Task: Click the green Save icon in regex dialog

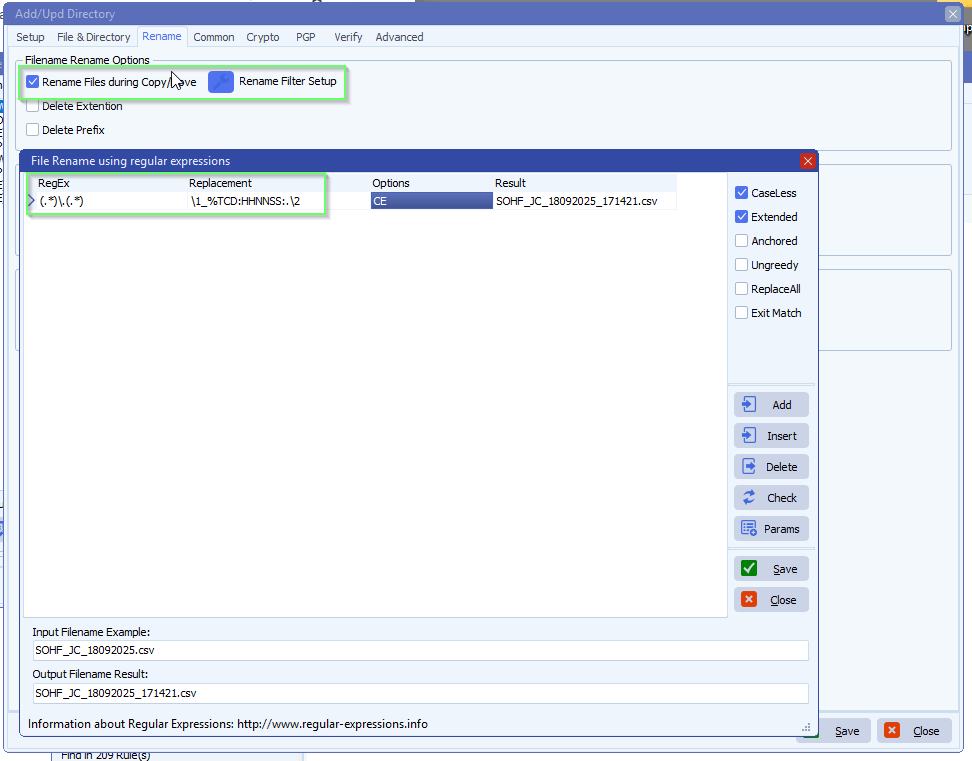Action: pos(749,569)
